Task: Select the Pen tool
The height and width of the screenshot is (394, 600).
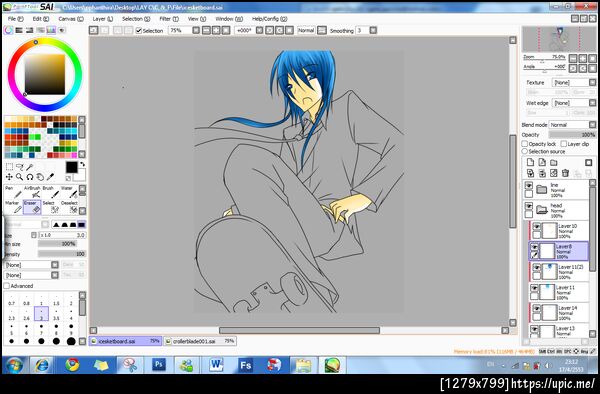Action: (13, 192)
